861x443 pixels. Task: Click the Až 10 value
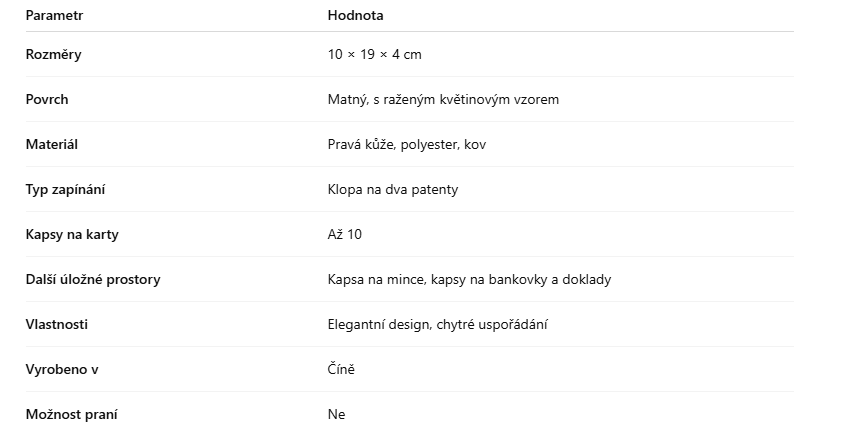pos(345,234)
